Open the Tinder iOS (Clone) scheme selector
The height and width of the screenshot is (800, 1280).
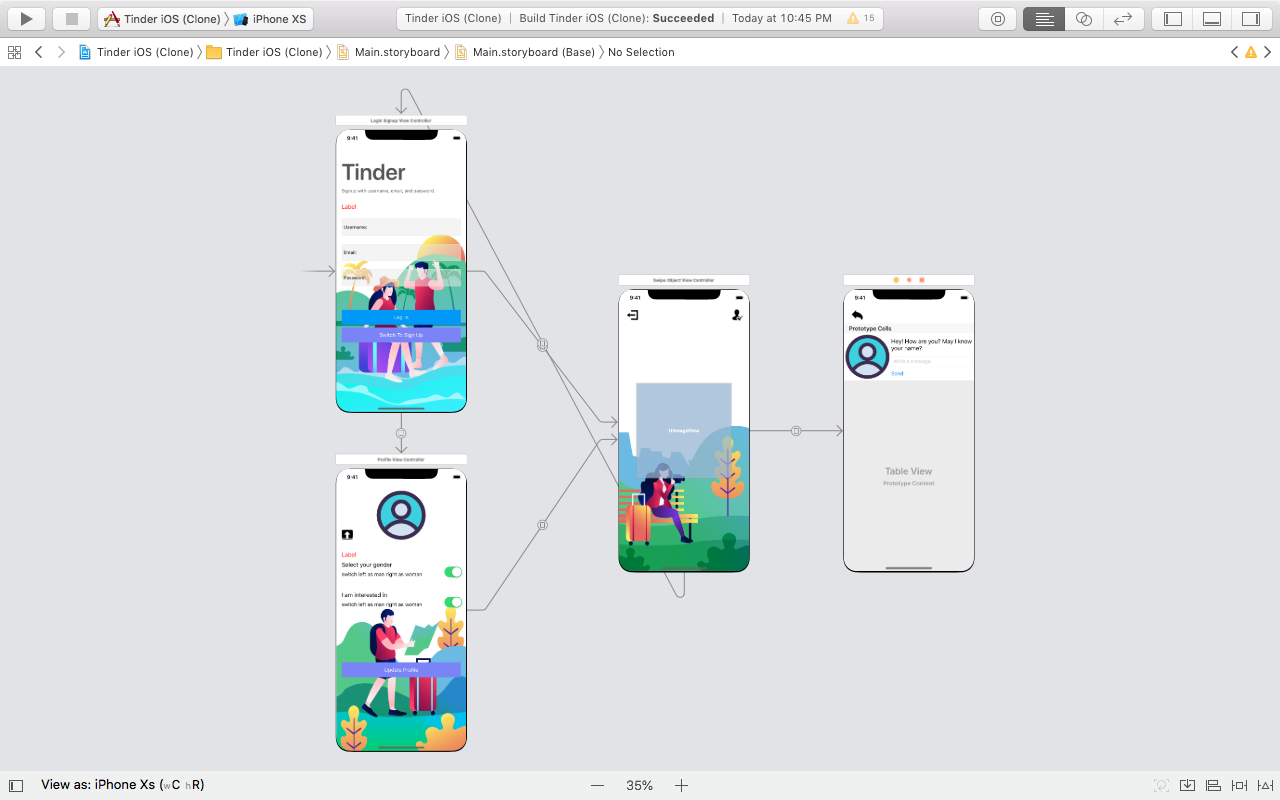[162, 19]
